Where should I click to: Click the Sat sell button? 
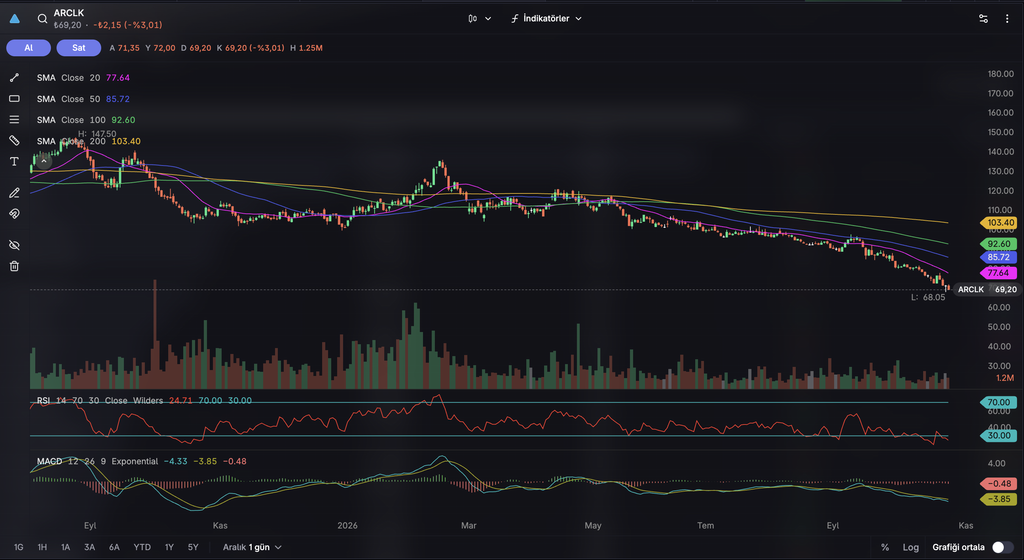click(x=79, y=48)
